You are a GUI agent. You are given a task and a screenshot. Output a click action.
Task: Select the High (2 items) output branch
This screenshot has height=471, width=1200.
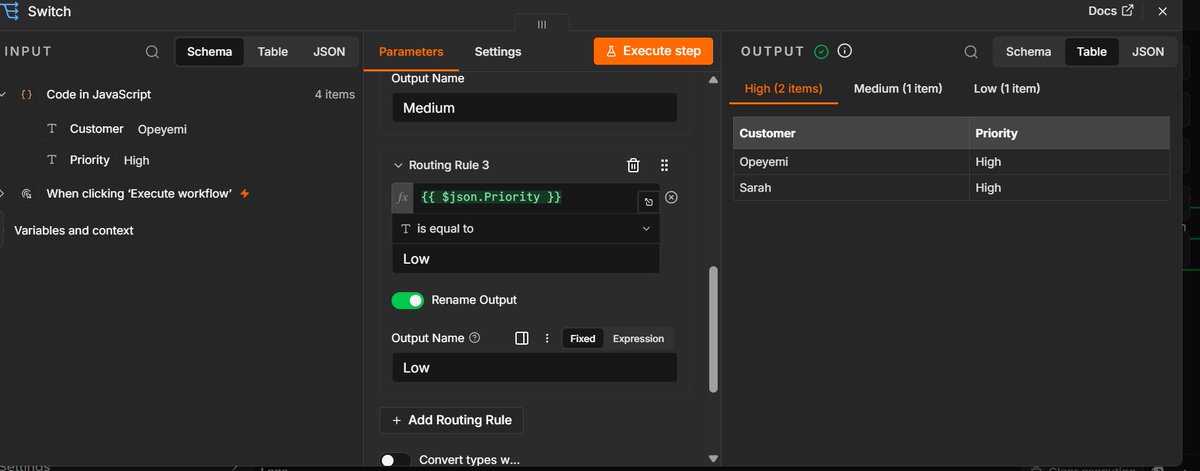click(x=783, y=88)
